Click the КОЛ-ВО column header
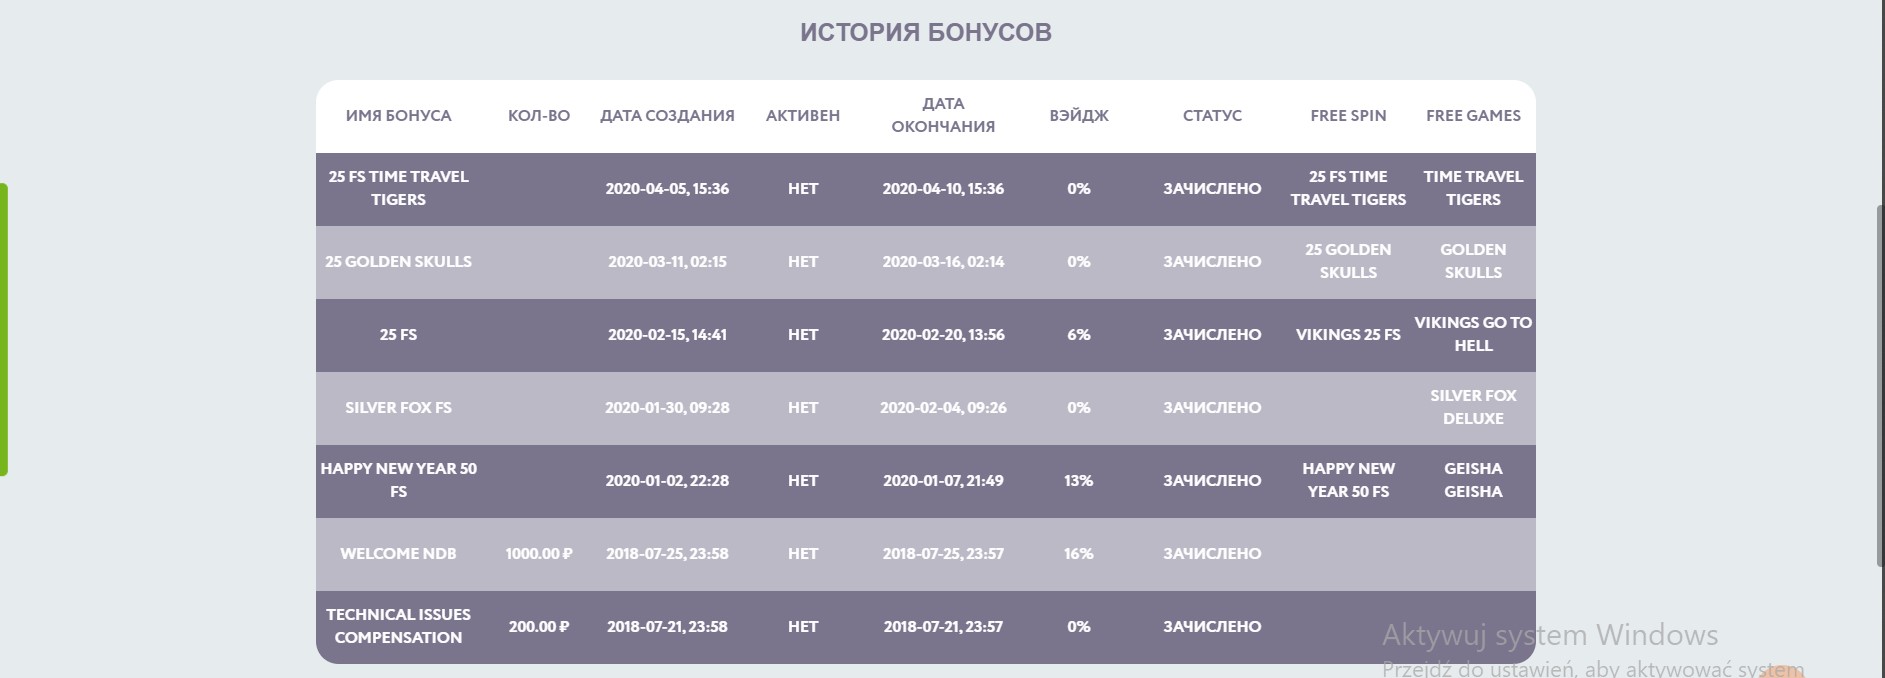 (x=539, y=116)
